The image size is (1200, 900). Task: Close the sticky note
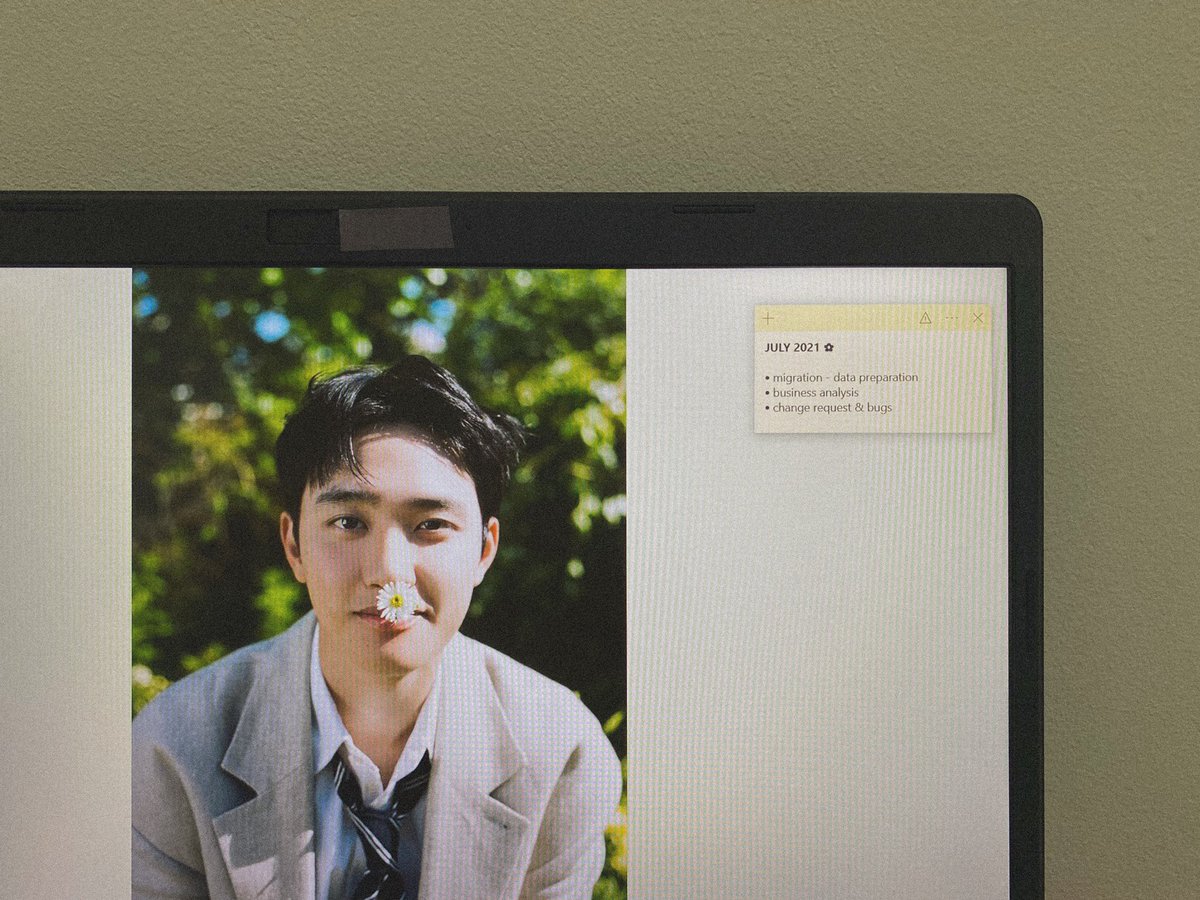[977, 318]
